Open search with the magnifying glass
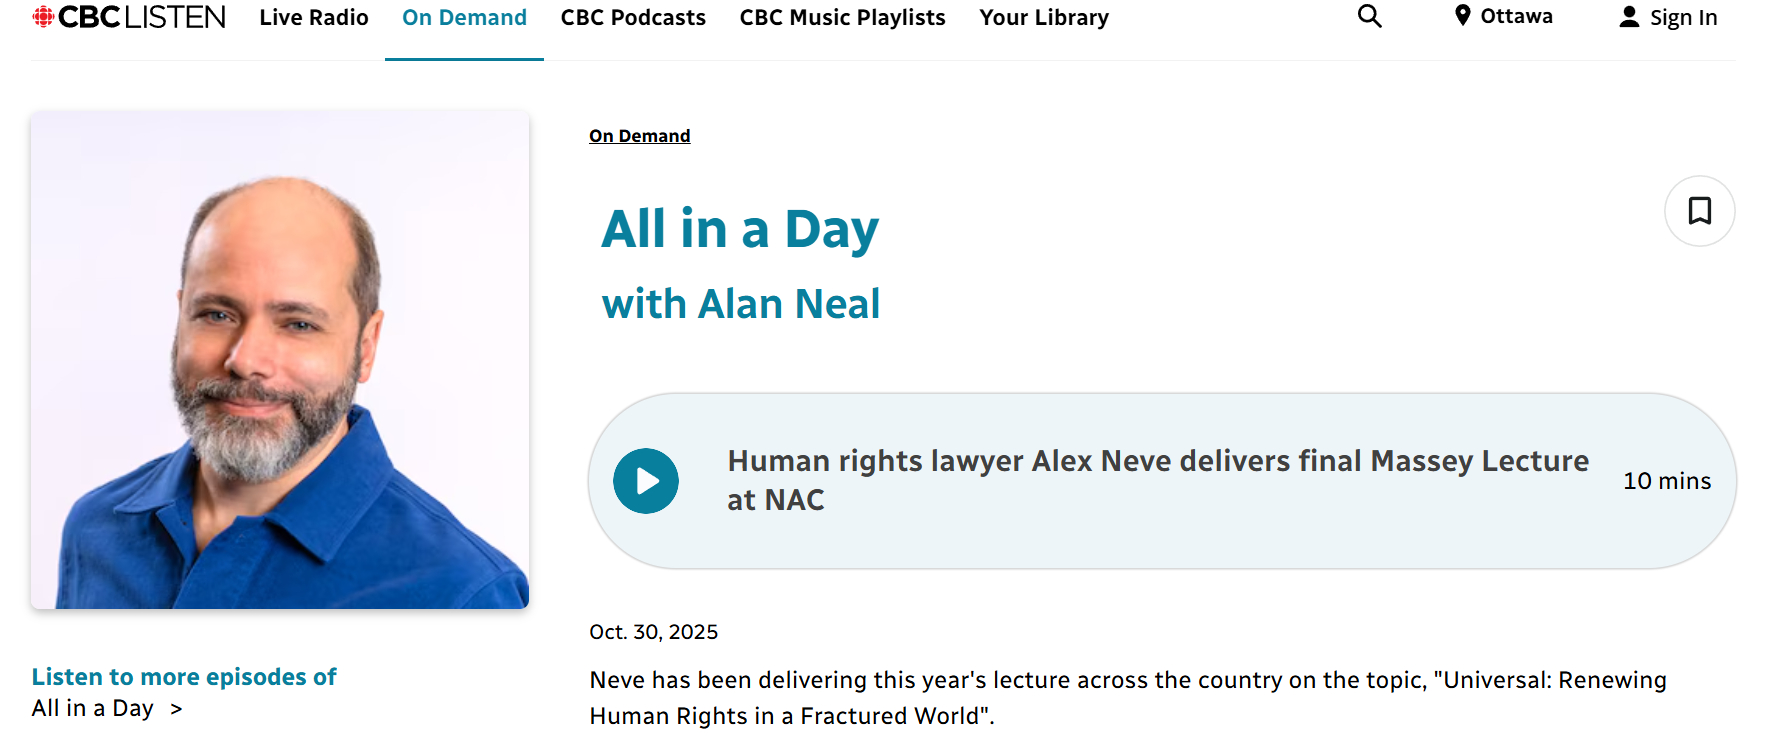Image resolution: width=1768 pixels, height=742 pixels. coord(1369,17)
